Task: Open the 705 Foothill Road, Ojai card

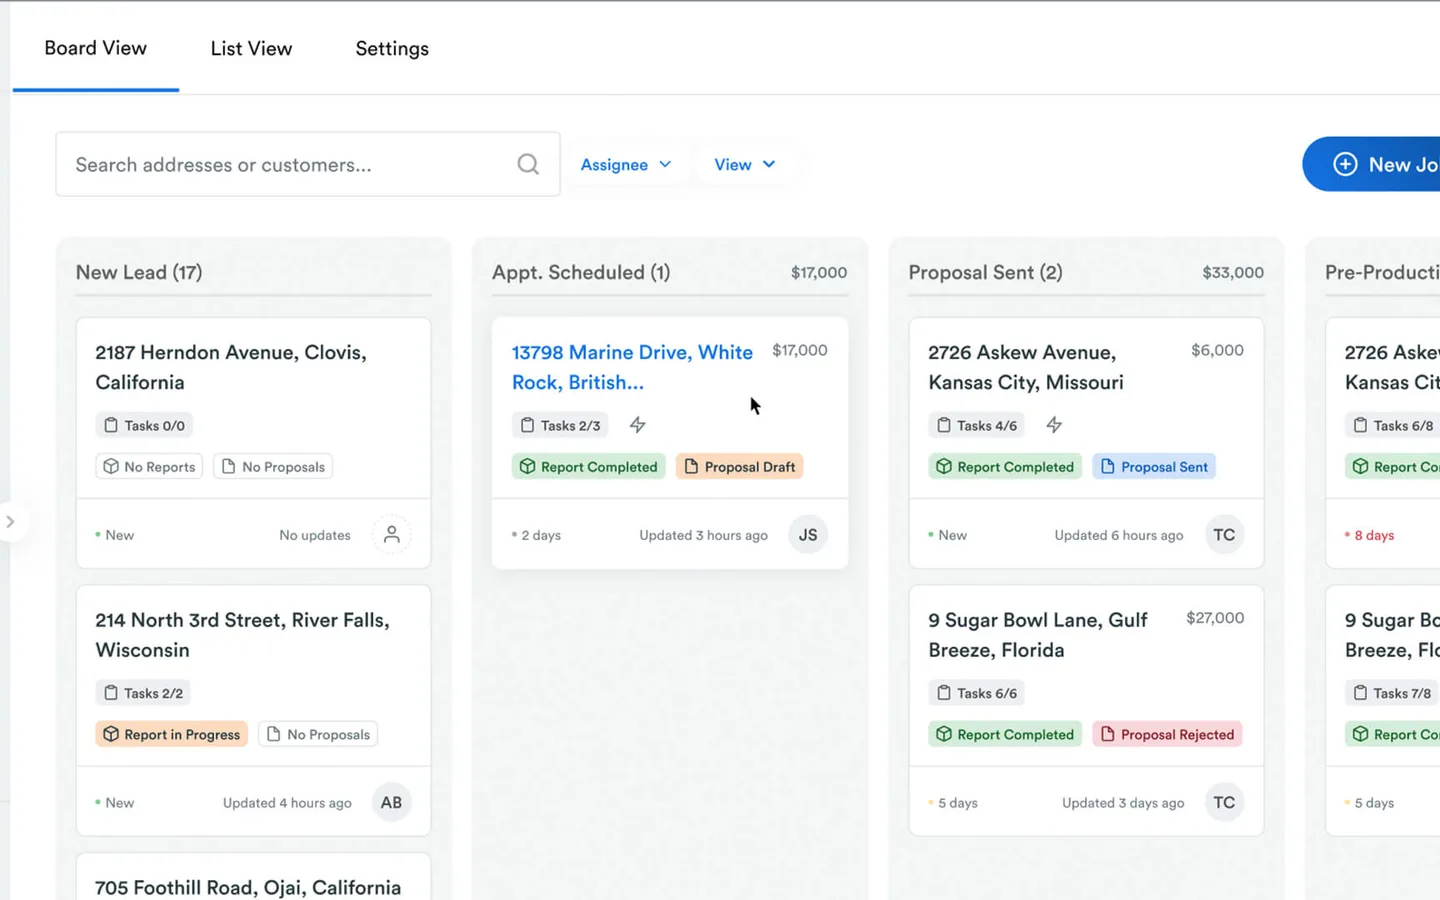Action: (x=248, y=887)
